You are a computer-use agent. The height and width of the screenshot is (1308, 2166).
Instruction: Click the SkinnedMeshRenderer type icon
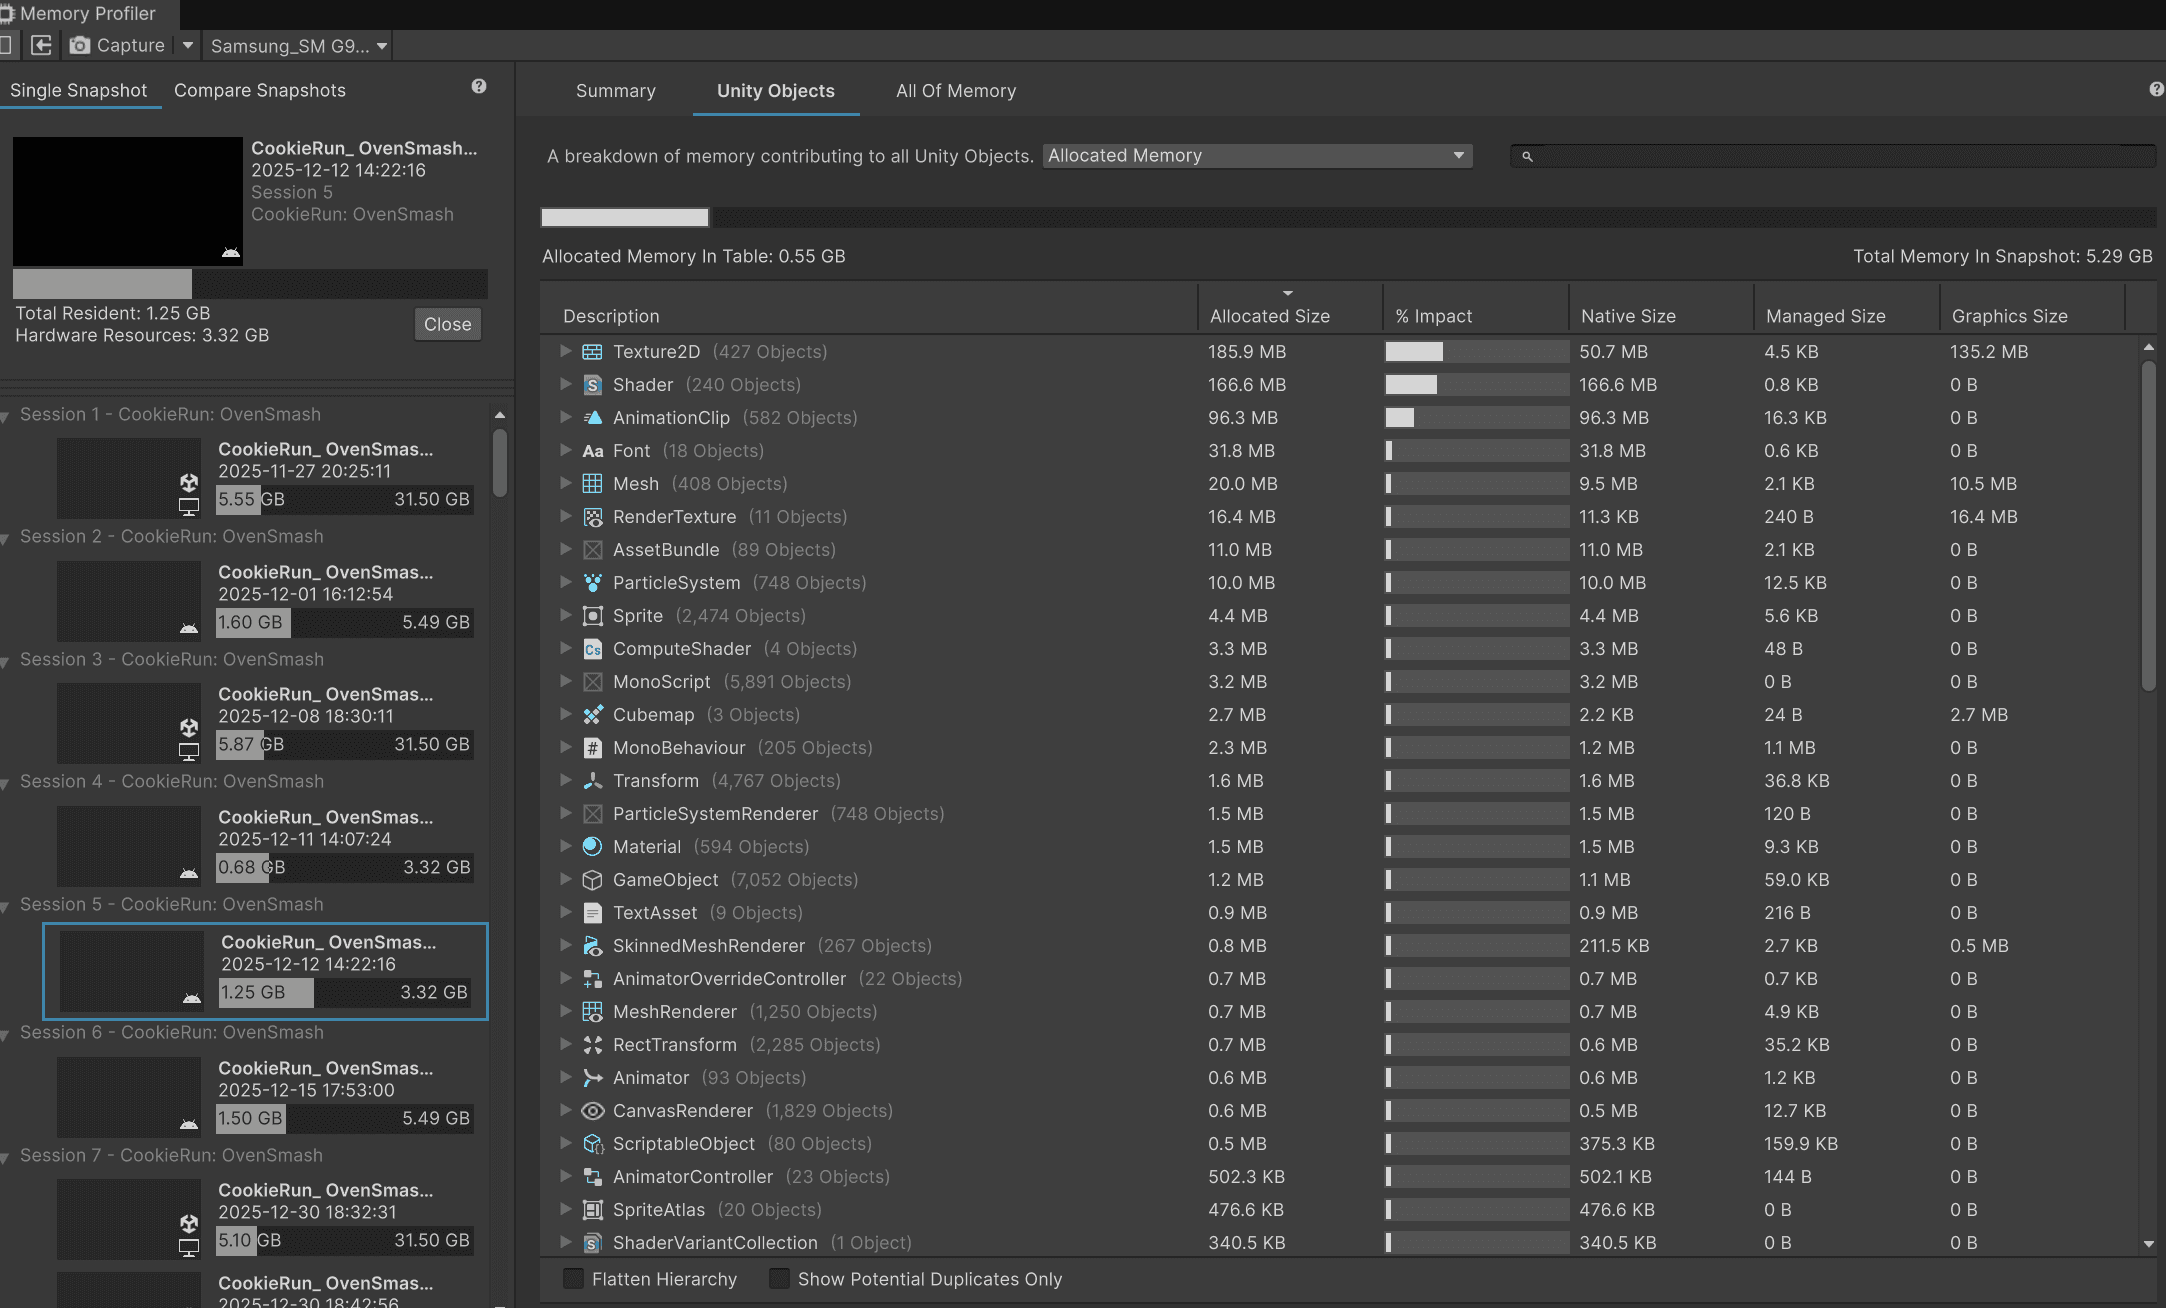pos(592,946)
